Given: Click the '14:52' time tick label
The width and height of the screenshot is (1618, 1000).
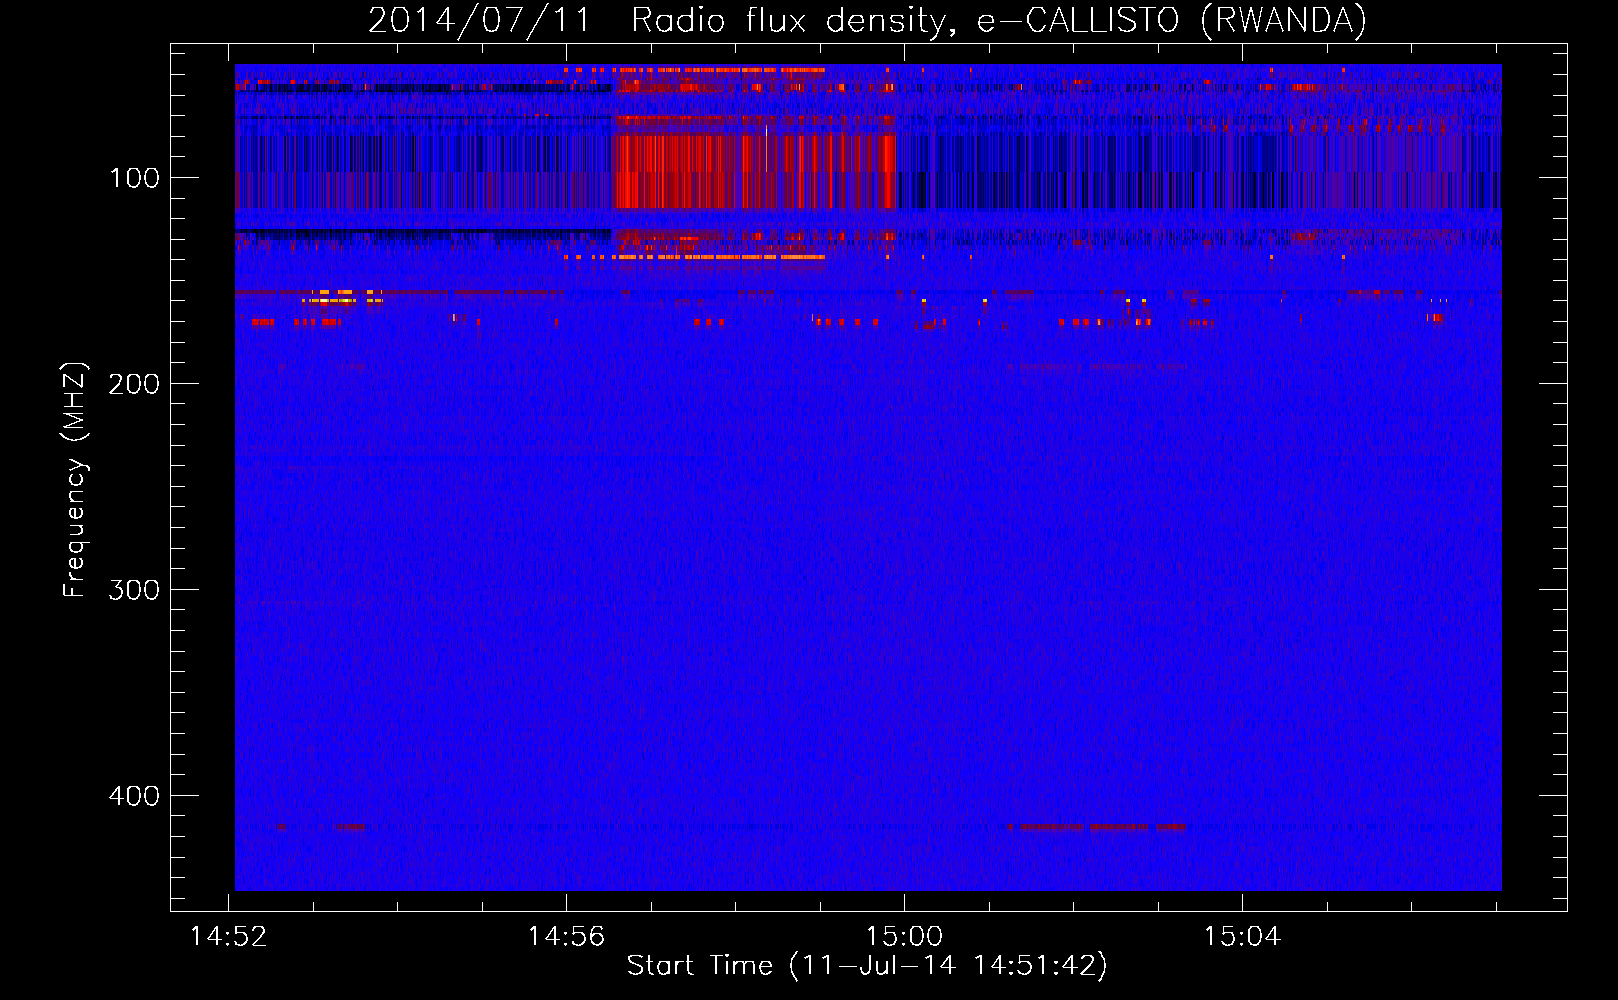Looking at the screenshot, I should pos(229,937).
